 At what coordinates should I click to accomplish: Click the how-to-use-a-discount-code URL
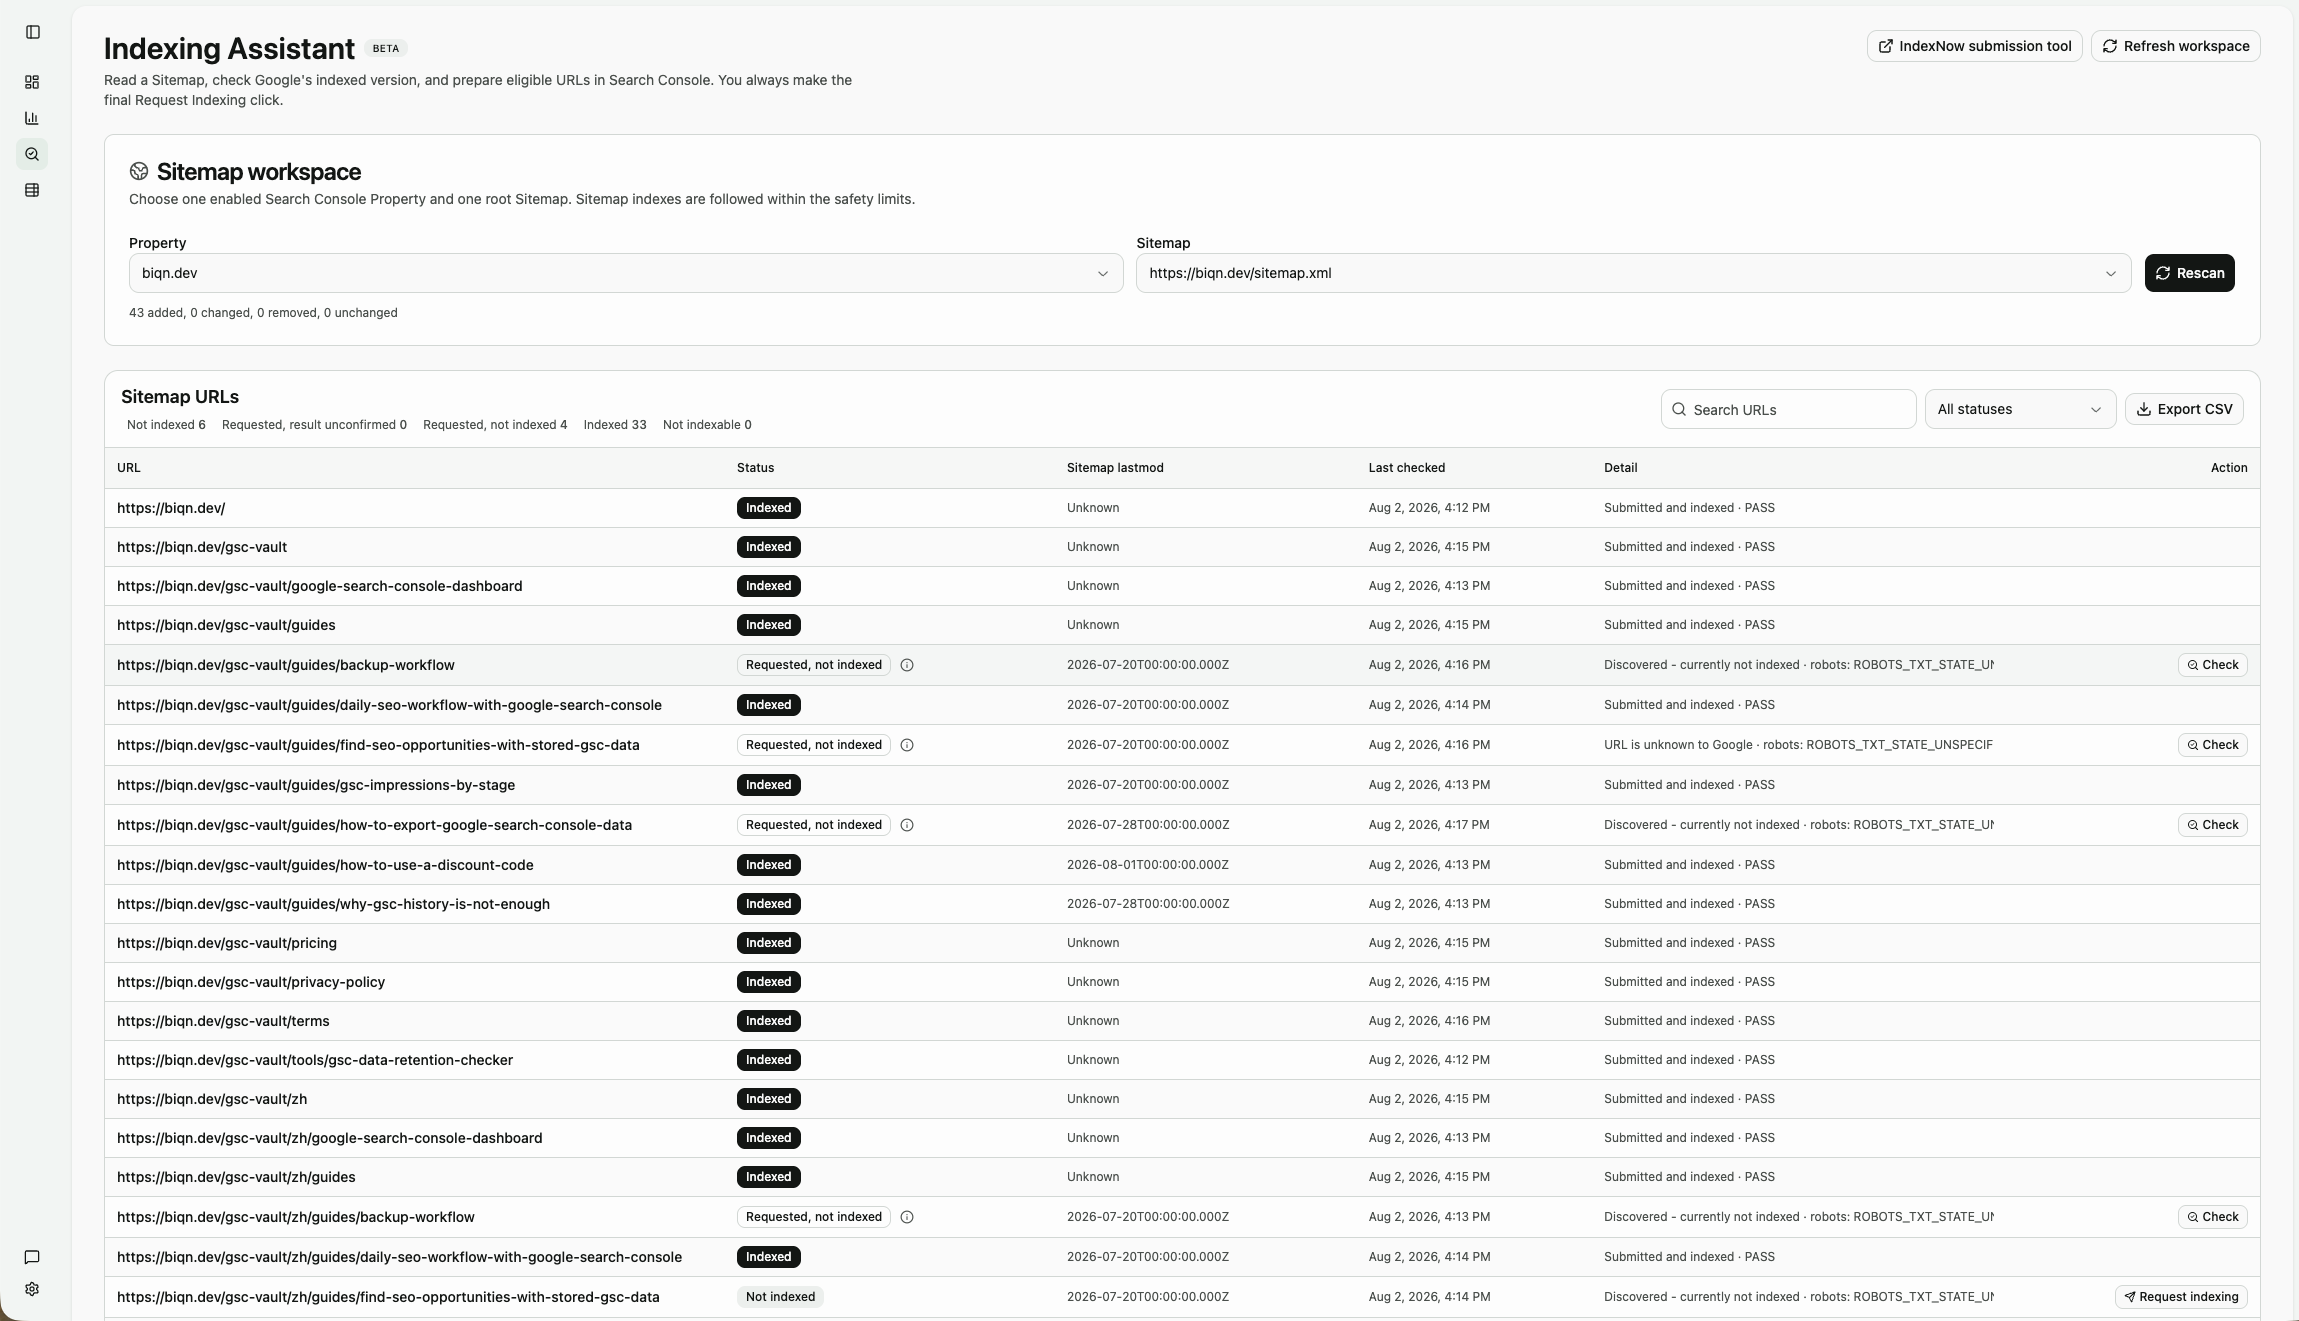(x=325, y=865)
